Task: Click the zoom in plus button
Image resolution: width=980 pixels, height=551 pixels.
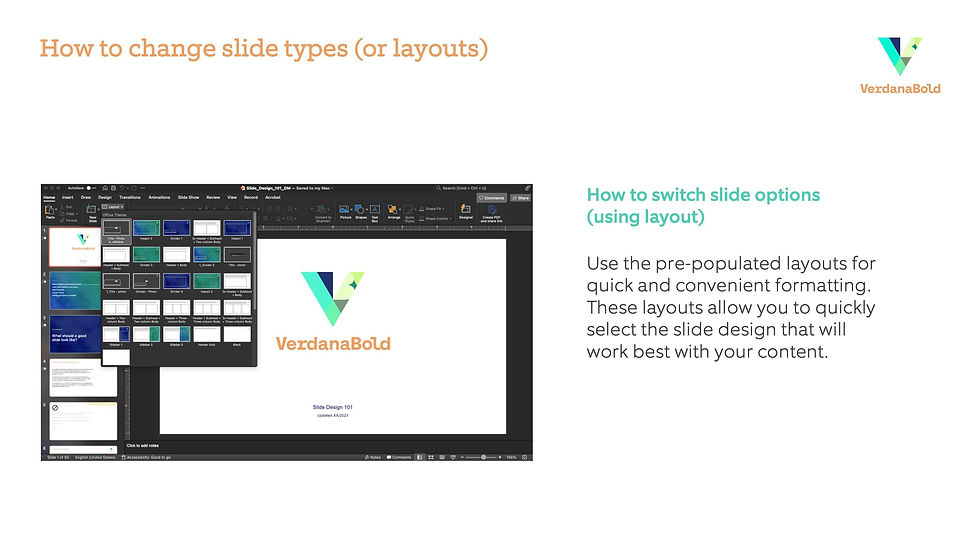Action: click(500, 457)
